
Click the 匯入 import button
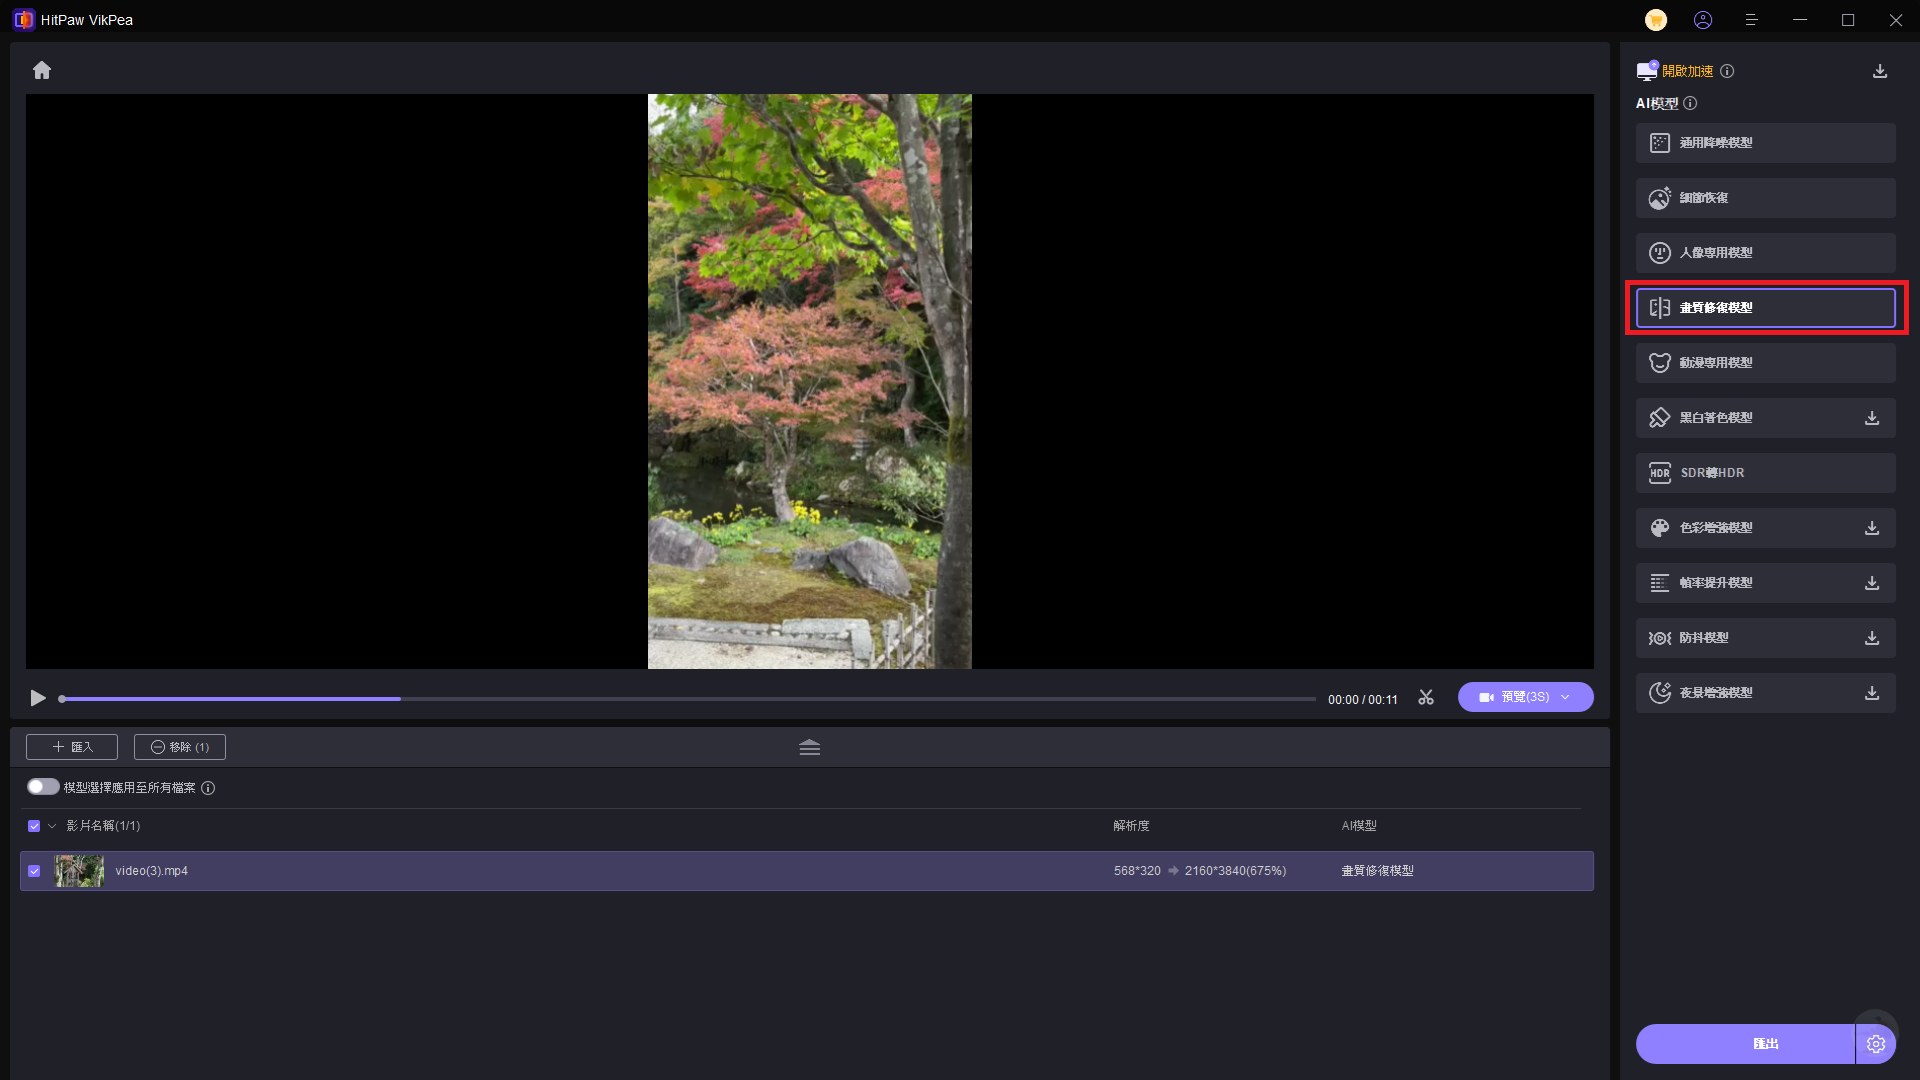click(x=72, y=747)
